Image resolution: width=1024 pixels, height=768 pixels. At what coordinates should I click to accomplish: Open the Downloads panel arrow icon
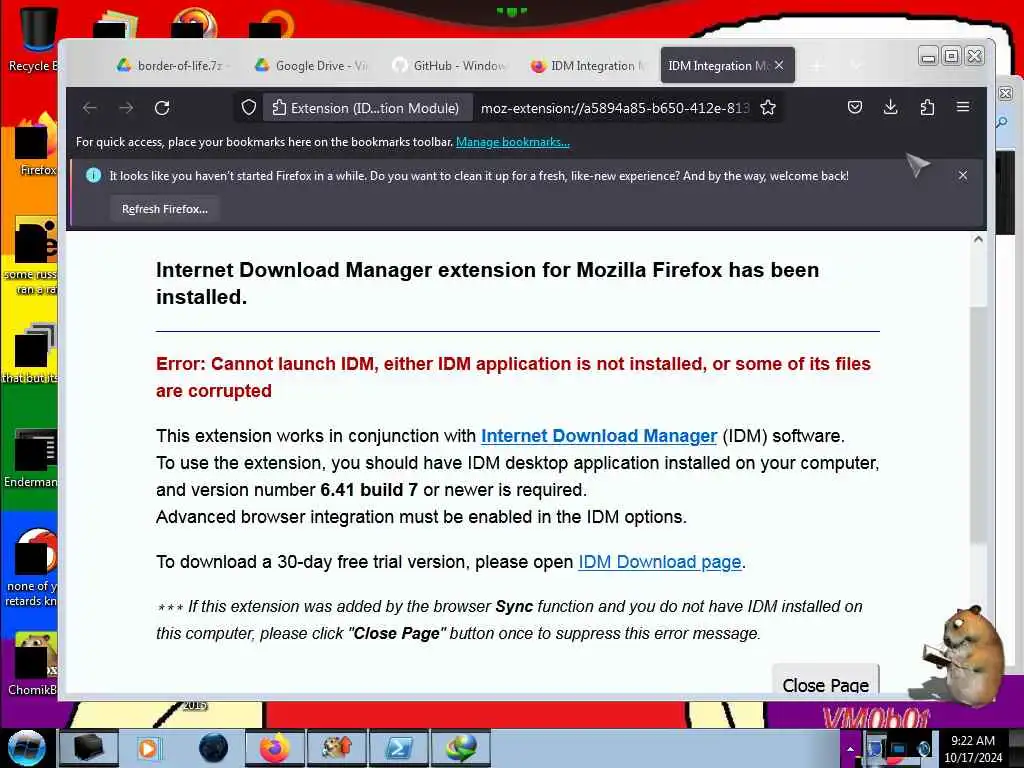(x=890, y=107)
